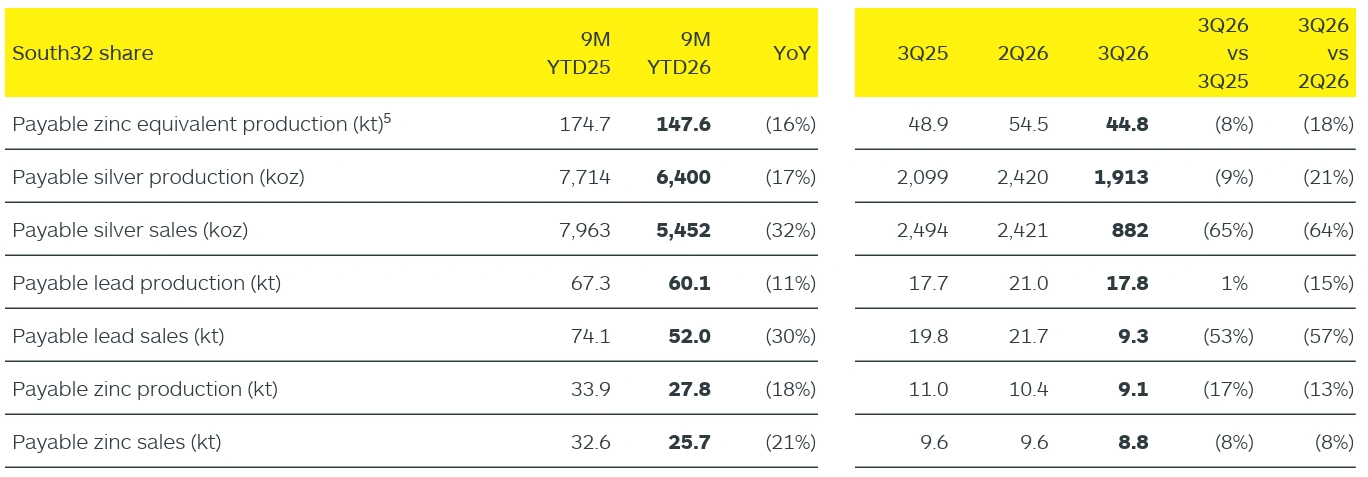Select the Payable lead sales (kt) row label
Viewport: 1368px width, 477px height.
click(118, 336)
